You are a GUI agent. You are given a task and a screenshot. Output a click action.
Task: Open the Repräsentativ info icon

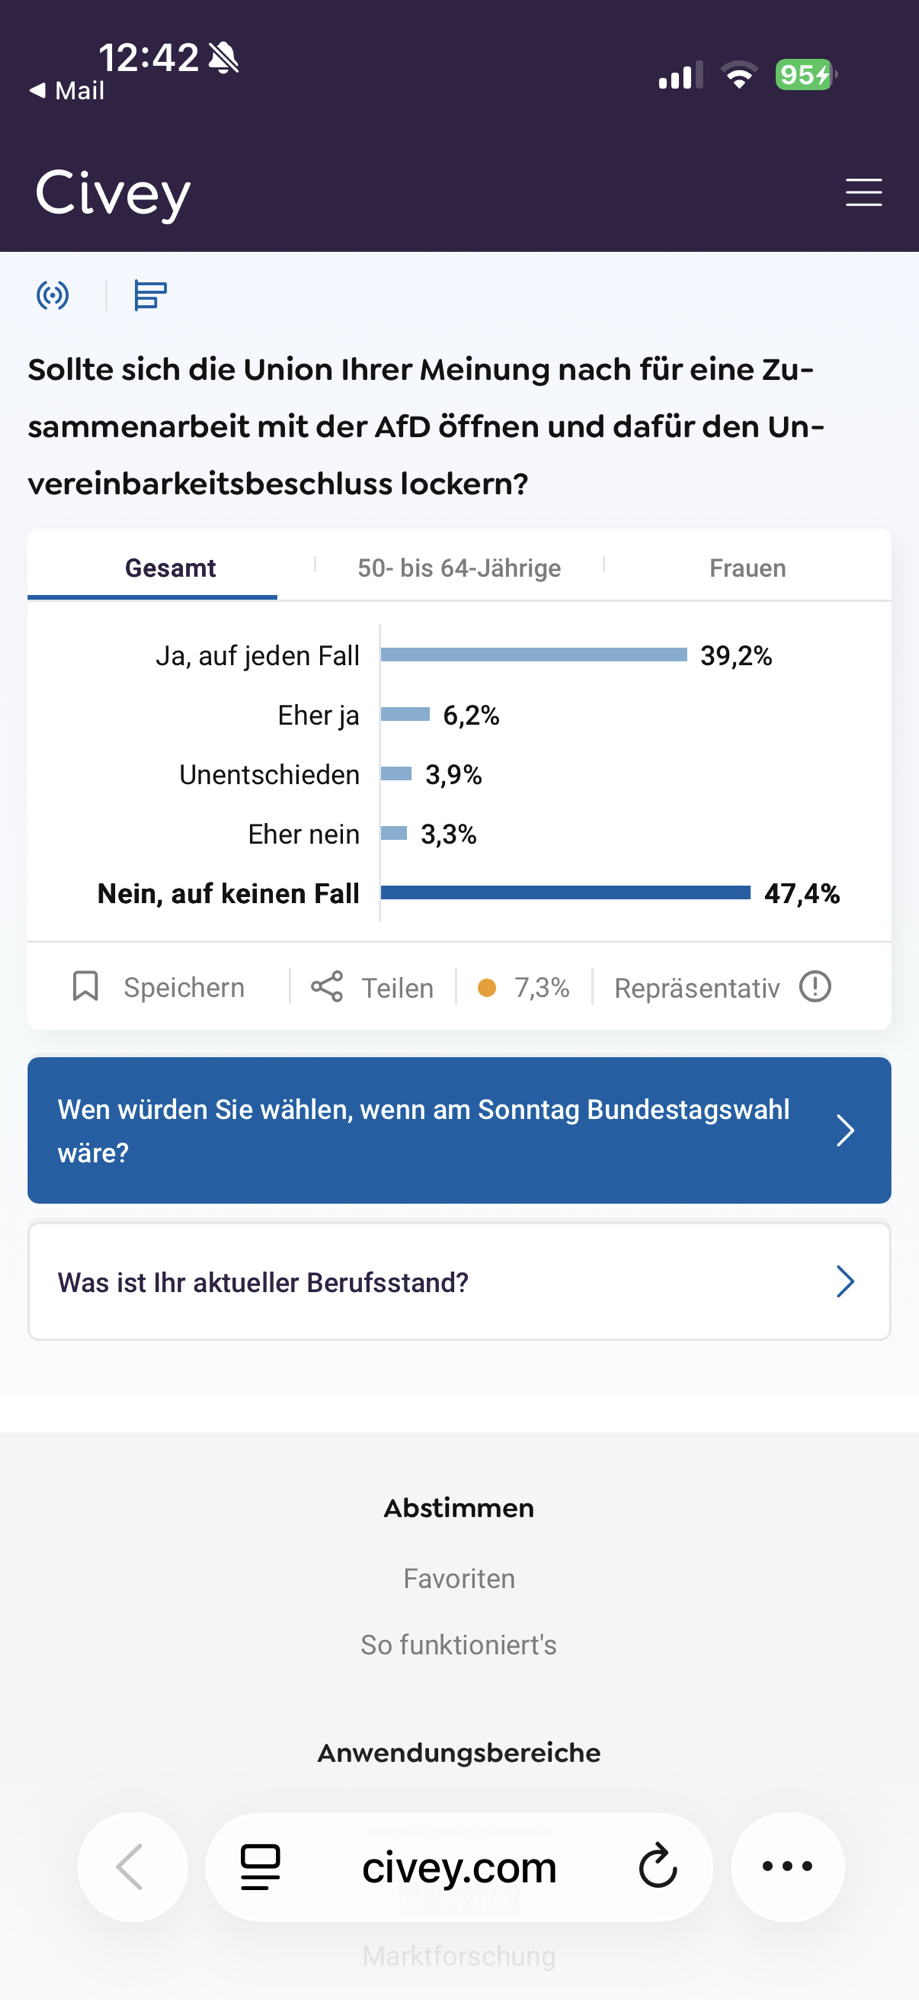click(x=815, y=987)
